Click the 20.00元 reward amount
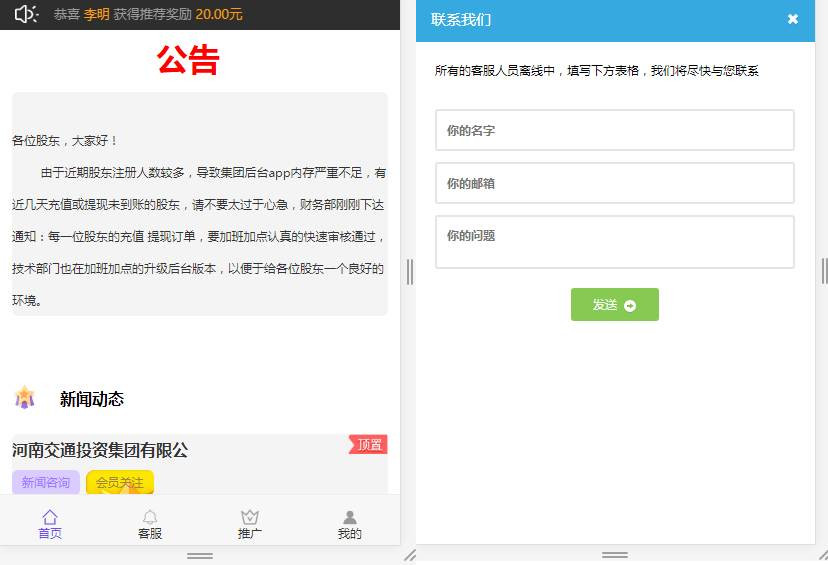828x565 pixels. (219, 14)
